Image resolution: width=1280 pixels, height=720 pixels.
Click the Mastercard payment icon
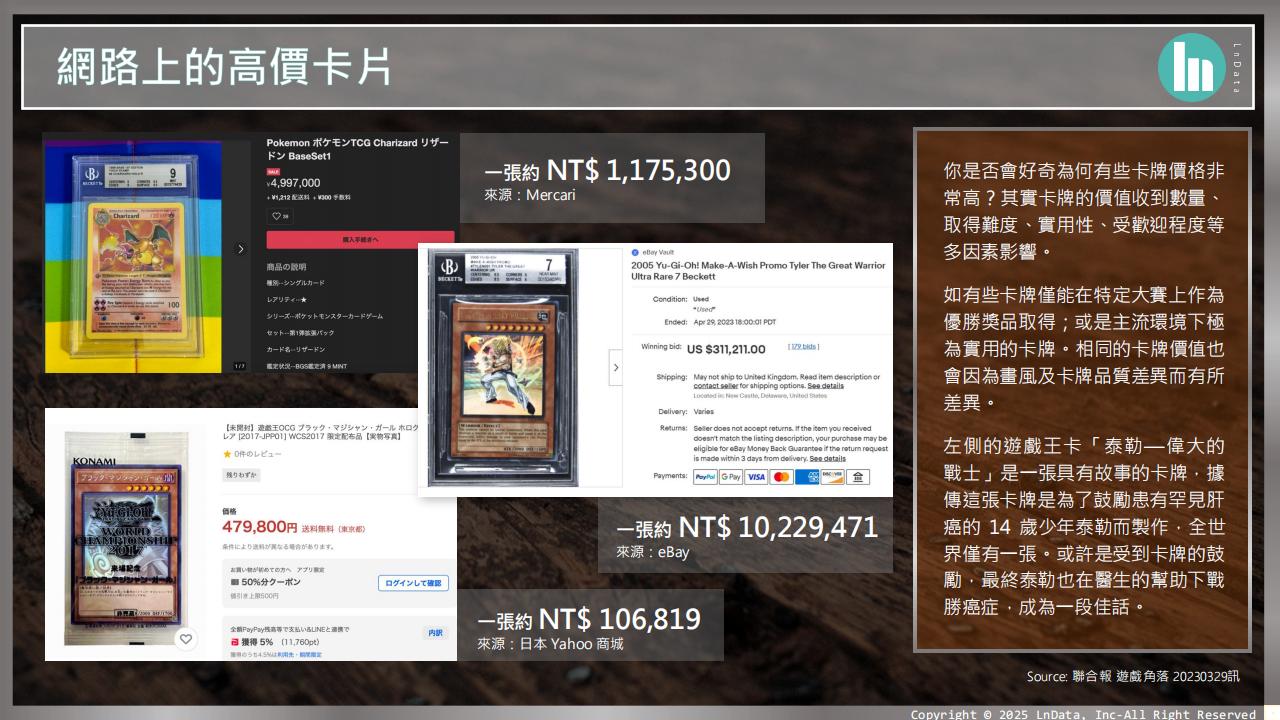[x=782, y=477]
